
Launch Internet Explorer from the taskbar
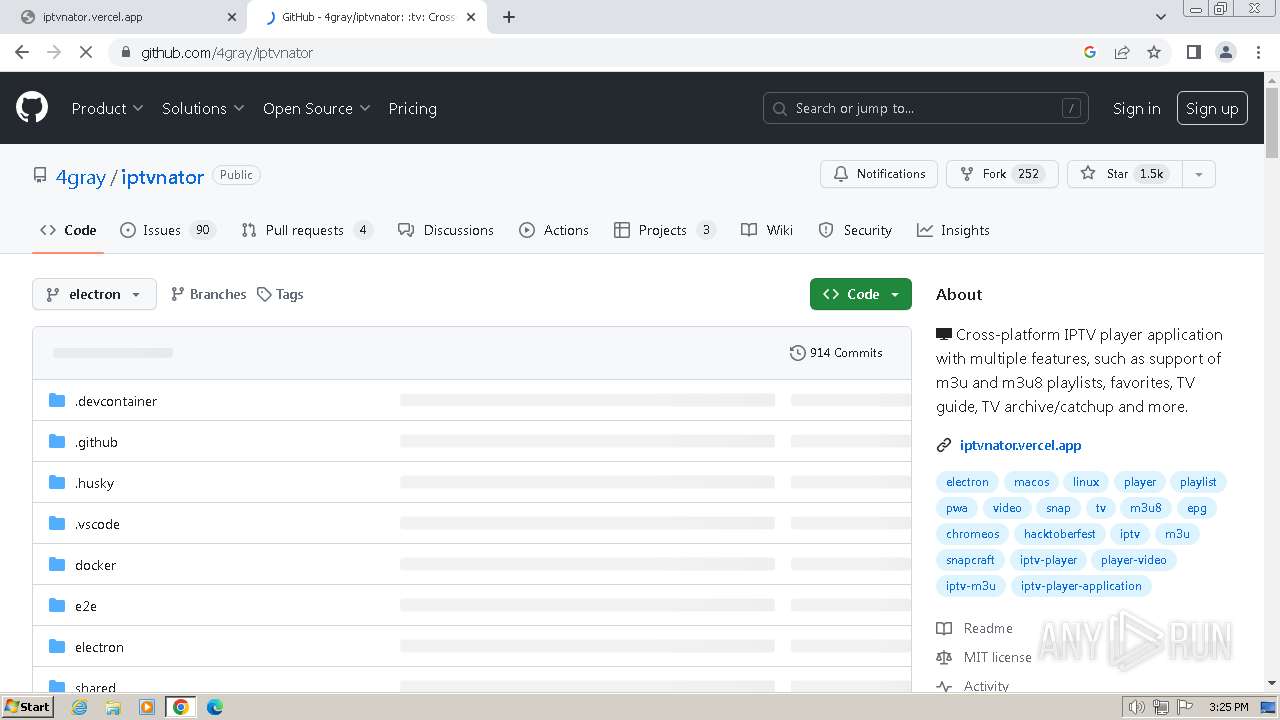click(79, 707)
